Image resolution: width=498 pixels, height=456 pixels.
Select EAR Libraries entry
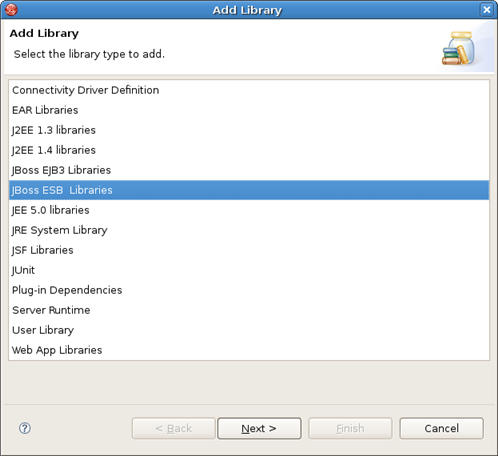click(x=249, y=110)
